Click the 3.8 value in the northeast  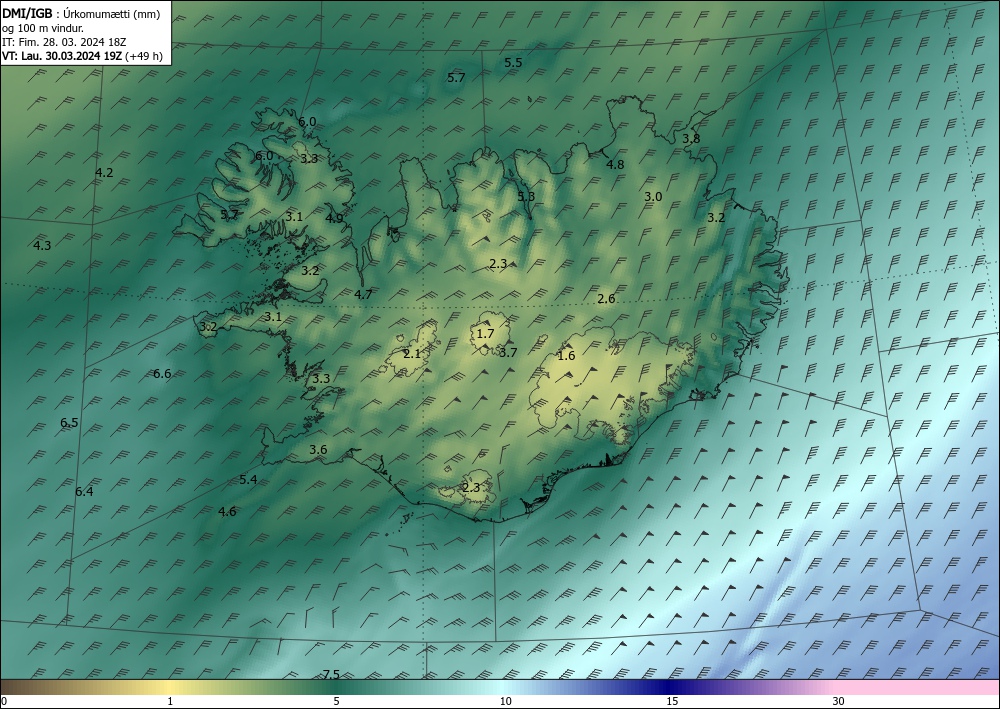pyautogui.click(x=691, y=138)
